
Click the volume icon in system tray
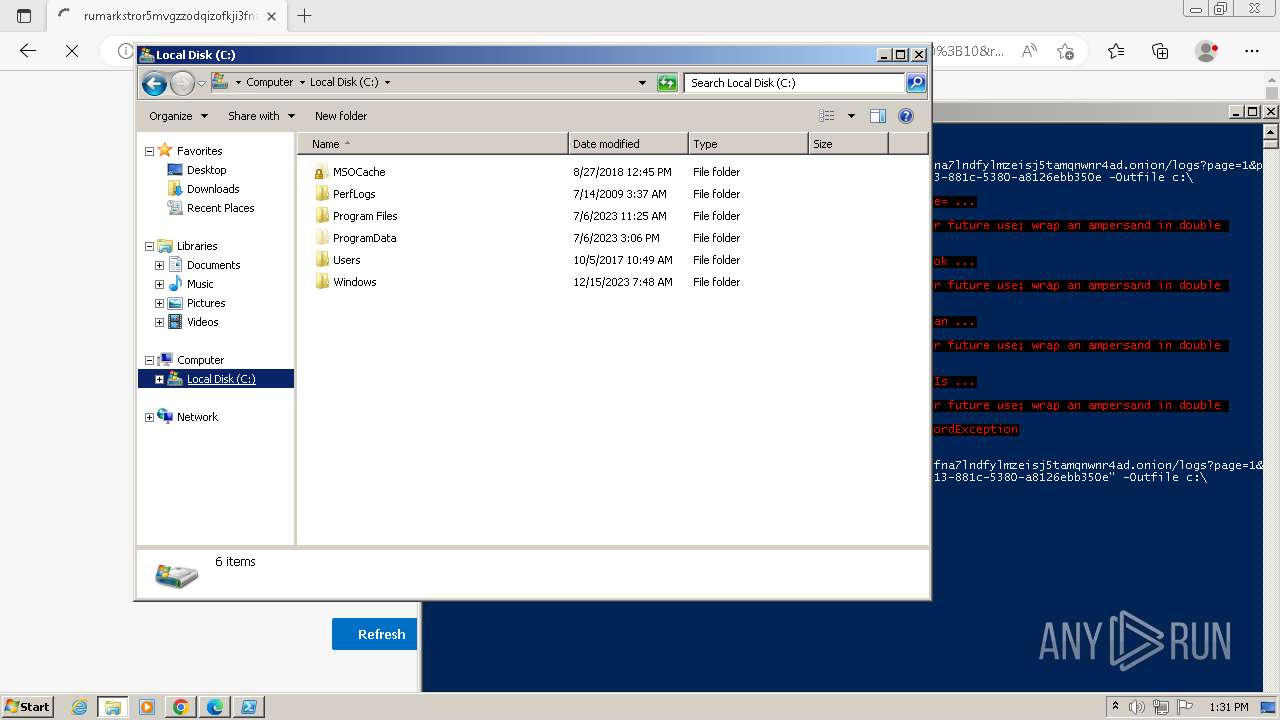point(1137,707)
